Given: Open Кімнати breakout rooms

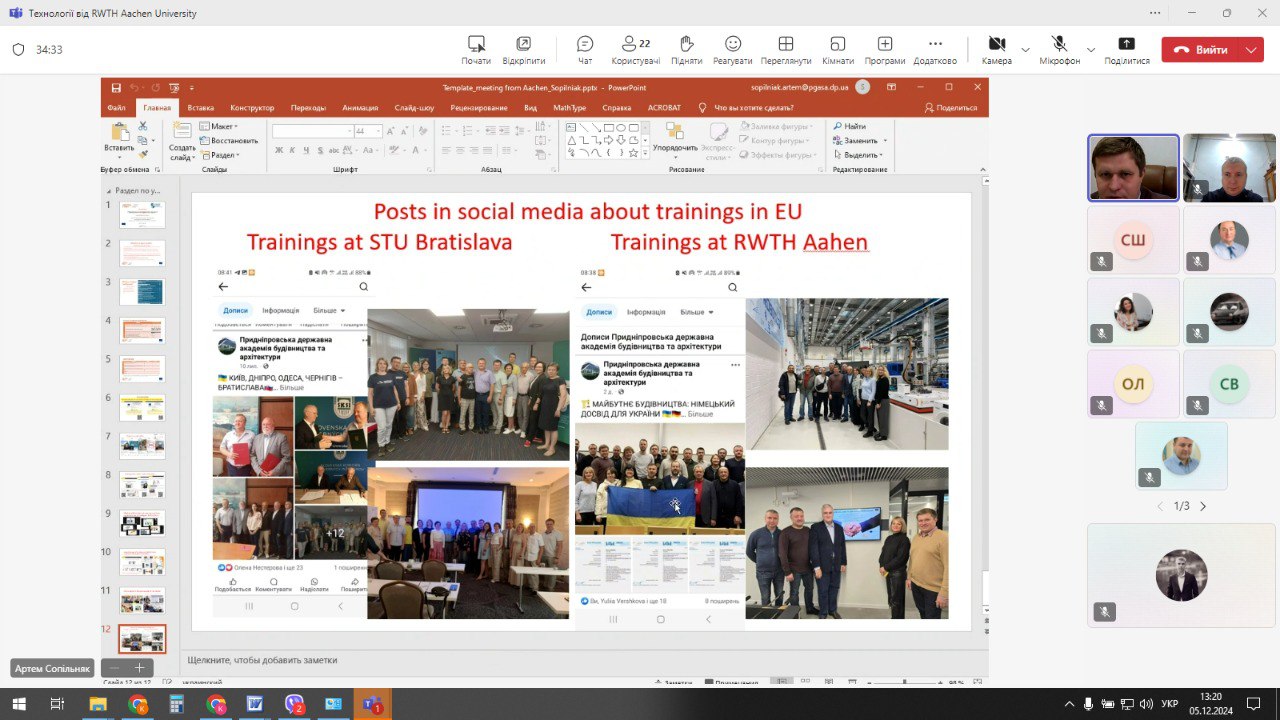Looking at the screenshot, I should click(838, 49).
